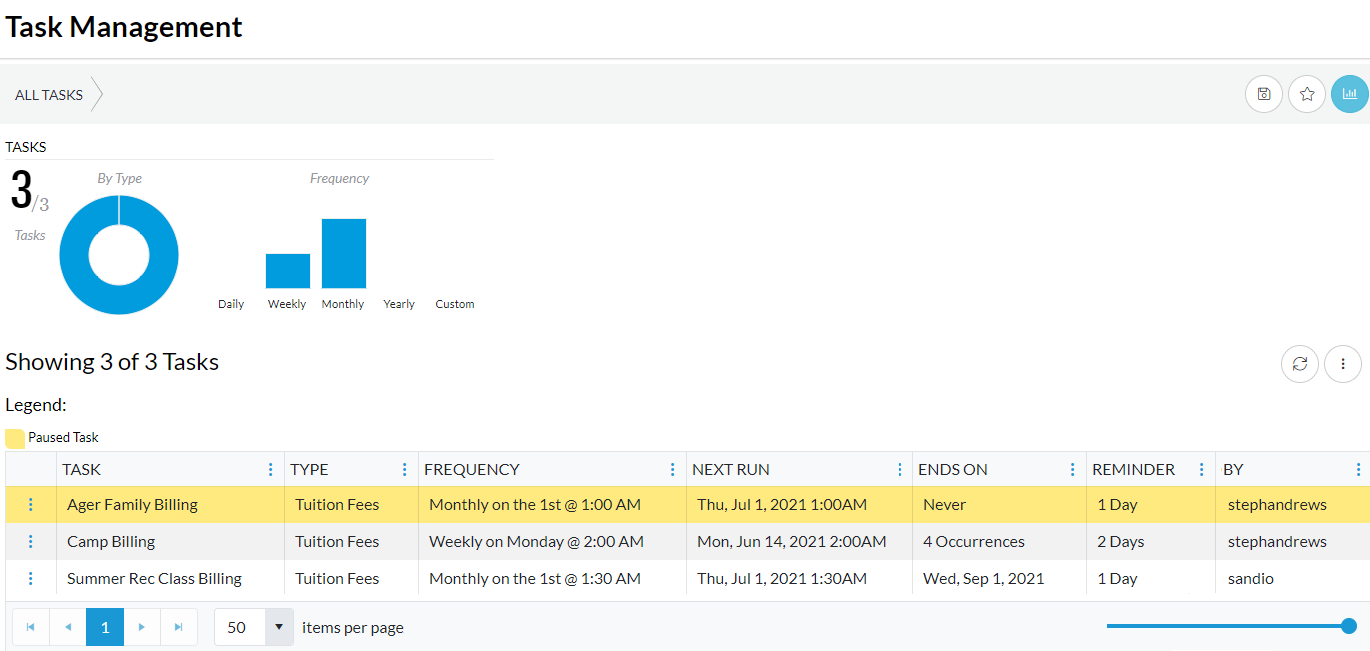Go to the last page

[x=179, y=627]
